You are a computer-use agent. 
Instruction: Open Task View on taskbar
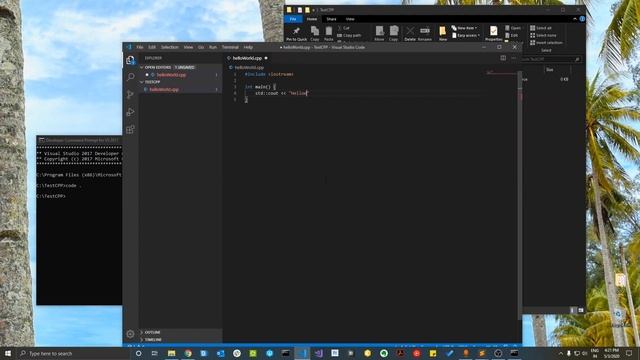tap(154, 353)
